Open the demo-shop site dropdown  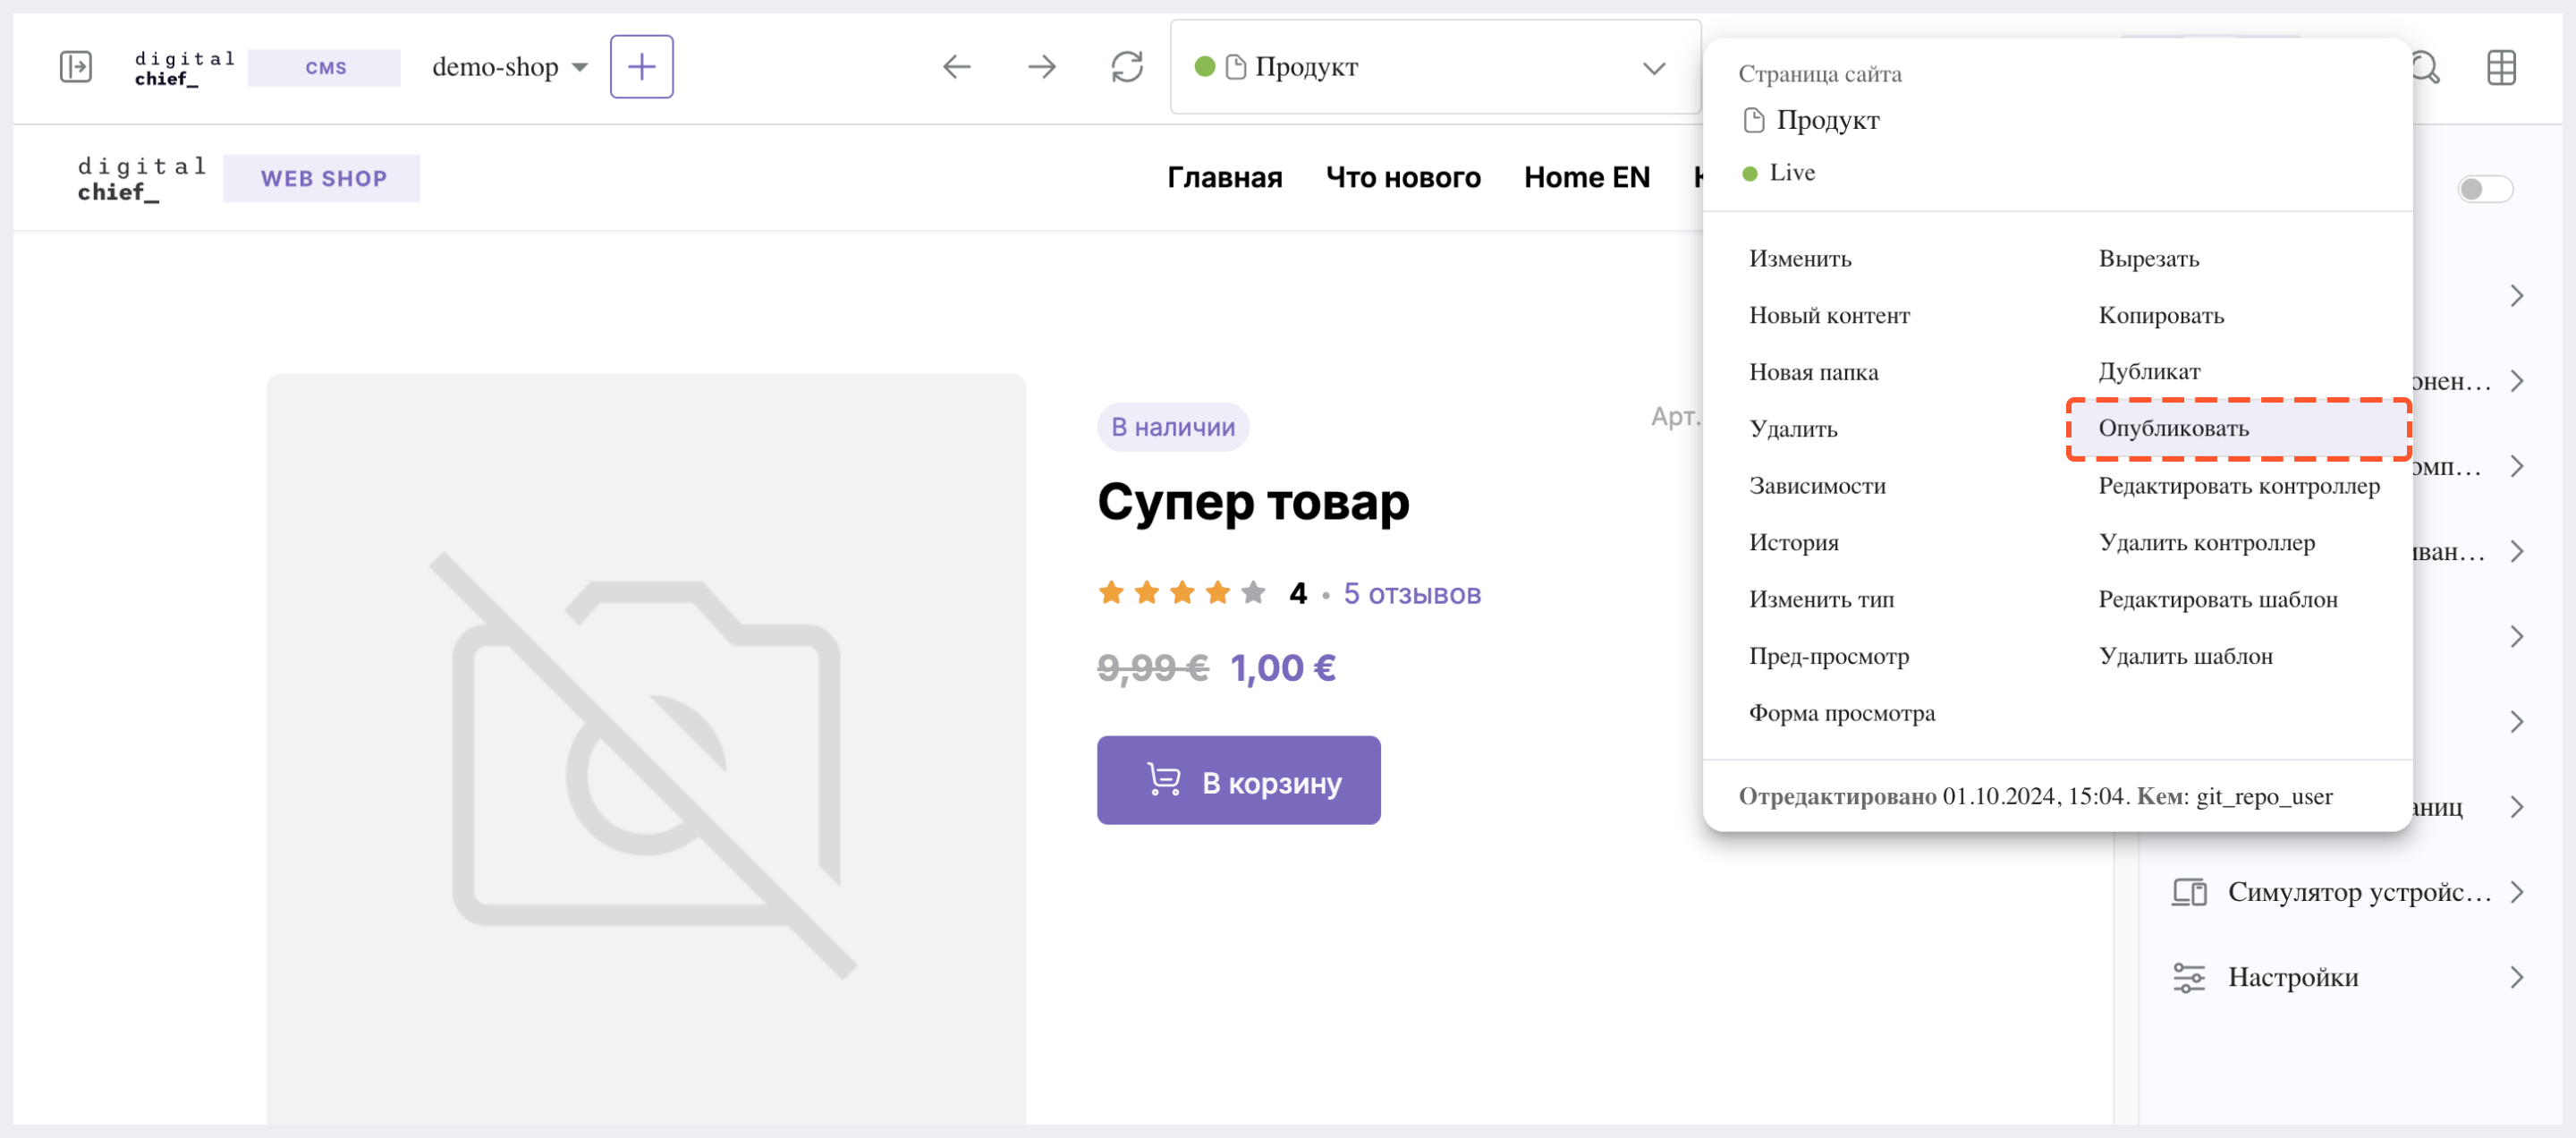510,67
